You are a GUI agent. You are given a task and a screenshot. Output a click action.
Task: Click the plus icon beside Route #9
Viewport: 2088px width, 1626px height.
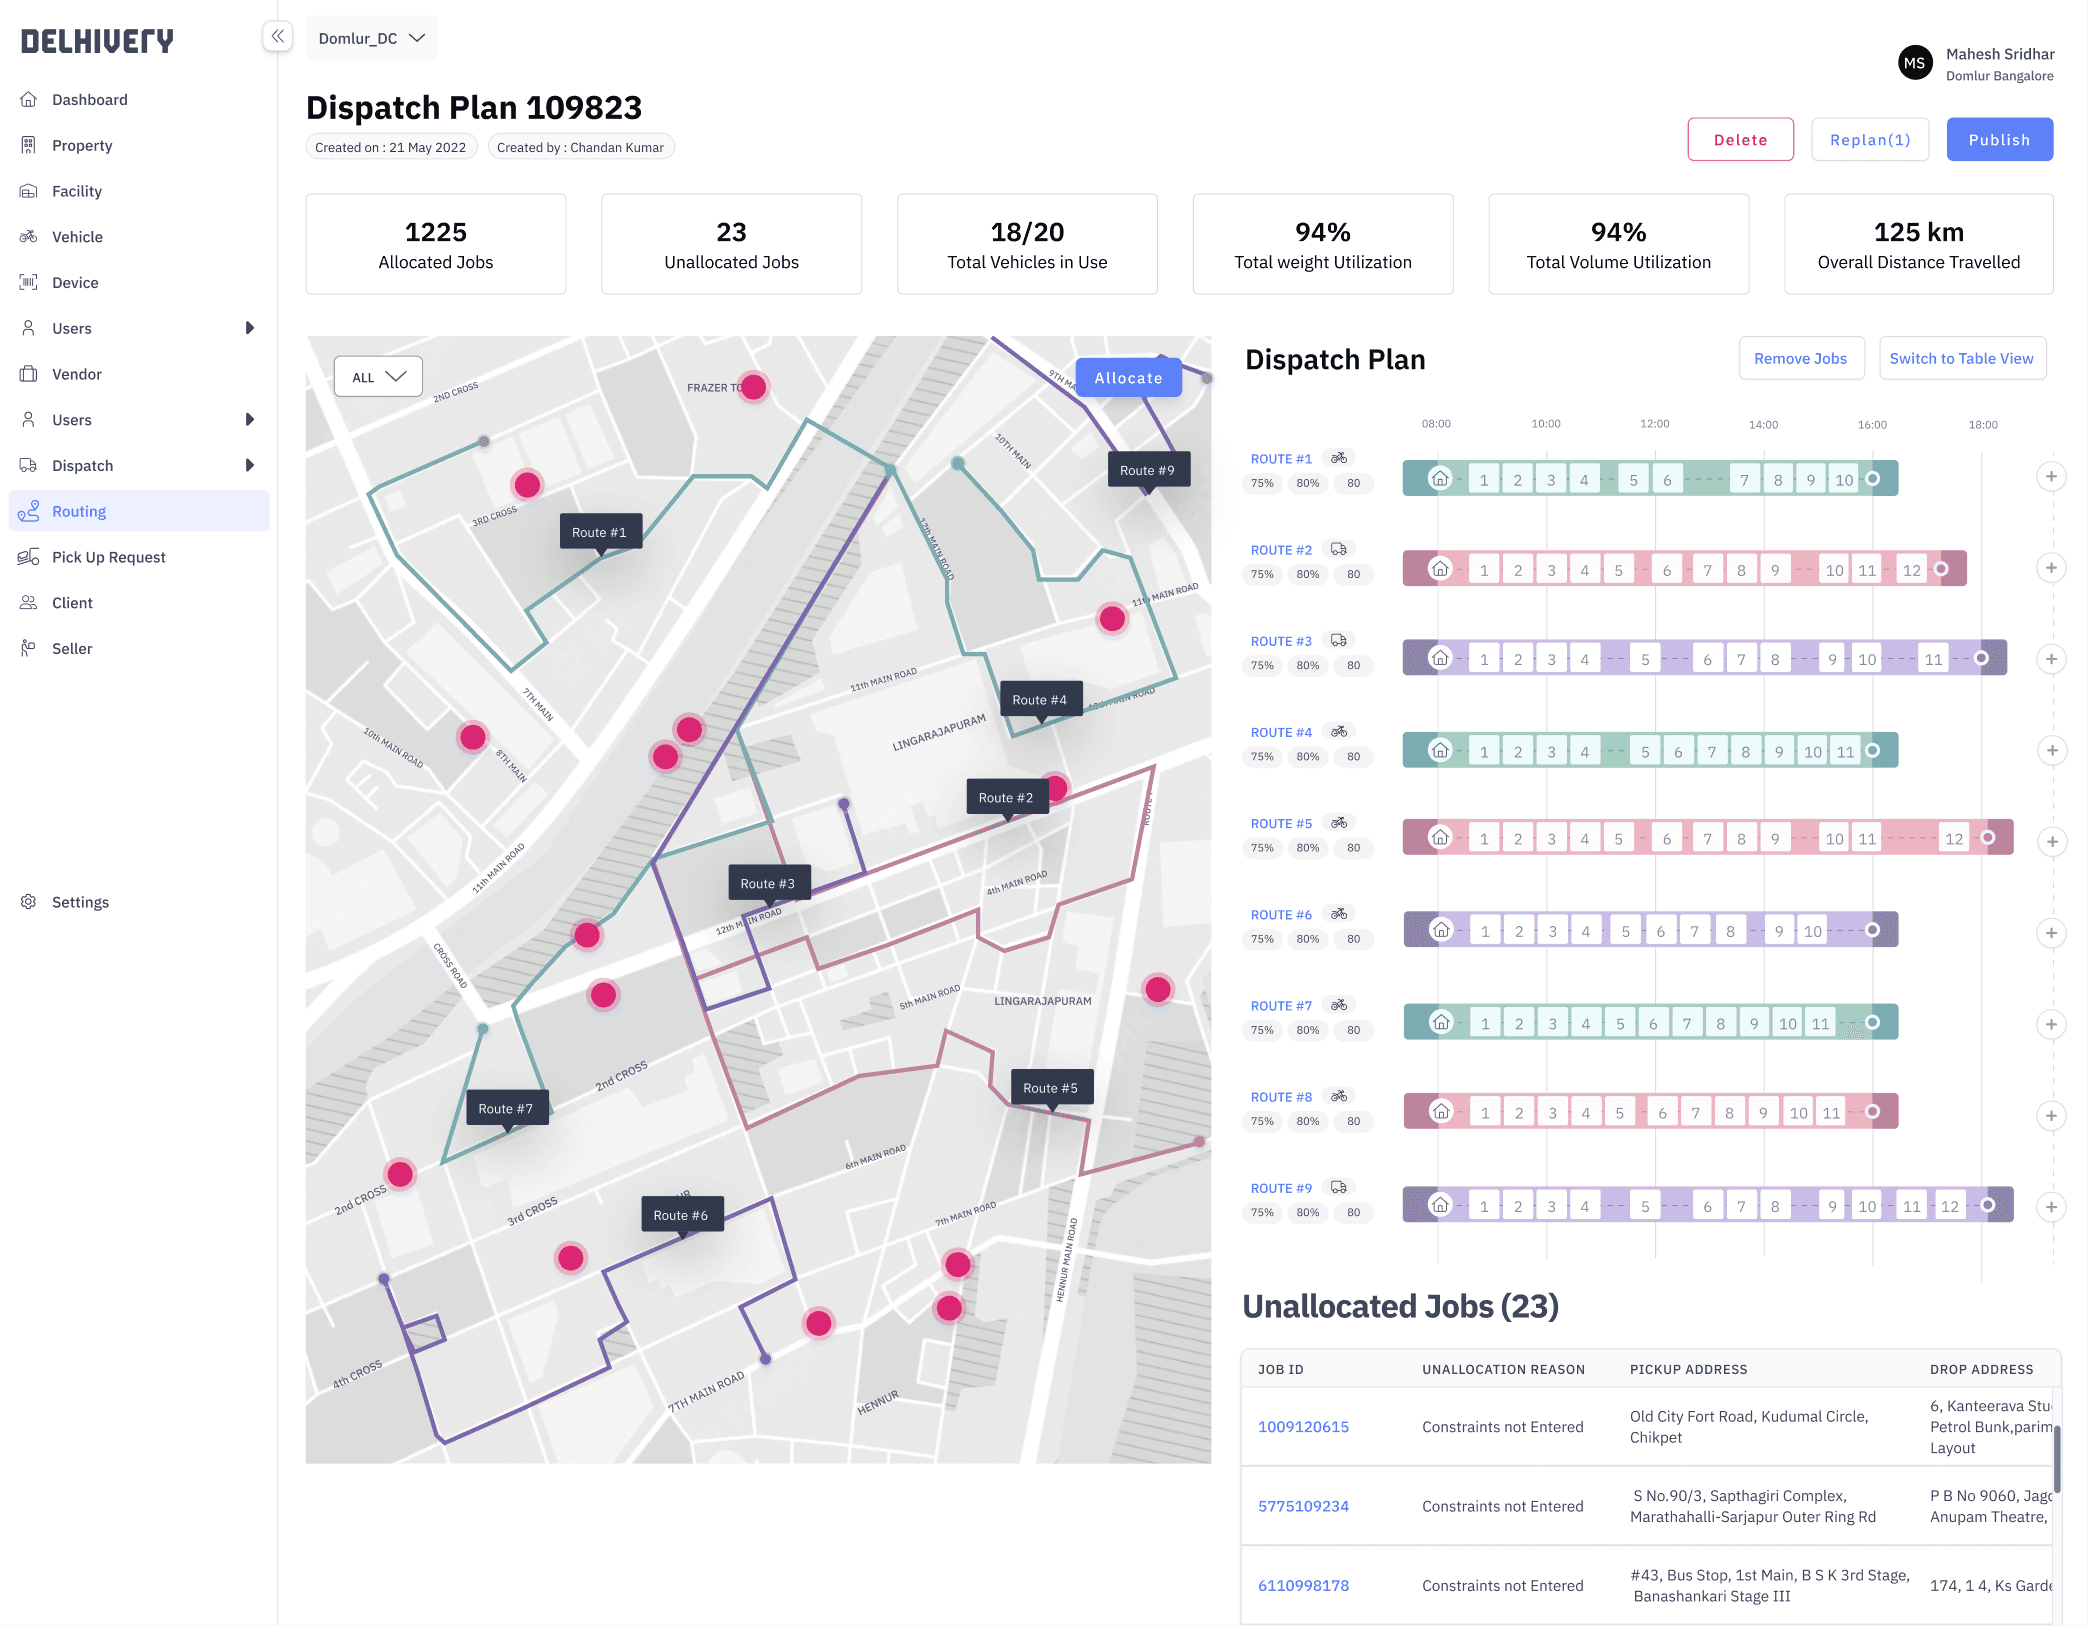click(x=2051, y=1207)
